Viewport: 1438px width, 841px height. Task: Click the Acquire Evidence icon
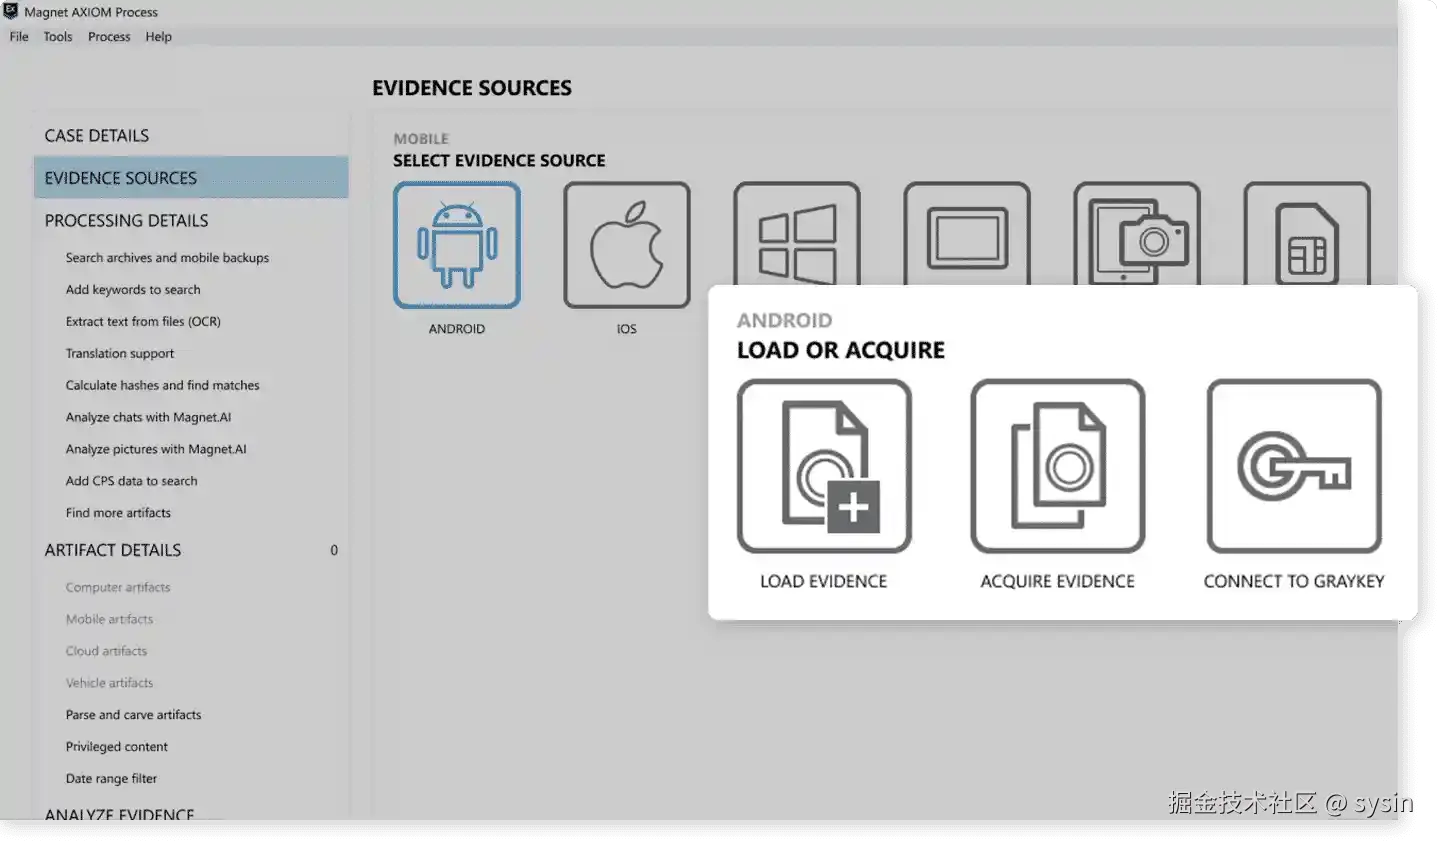click(x=1058, y=466)
